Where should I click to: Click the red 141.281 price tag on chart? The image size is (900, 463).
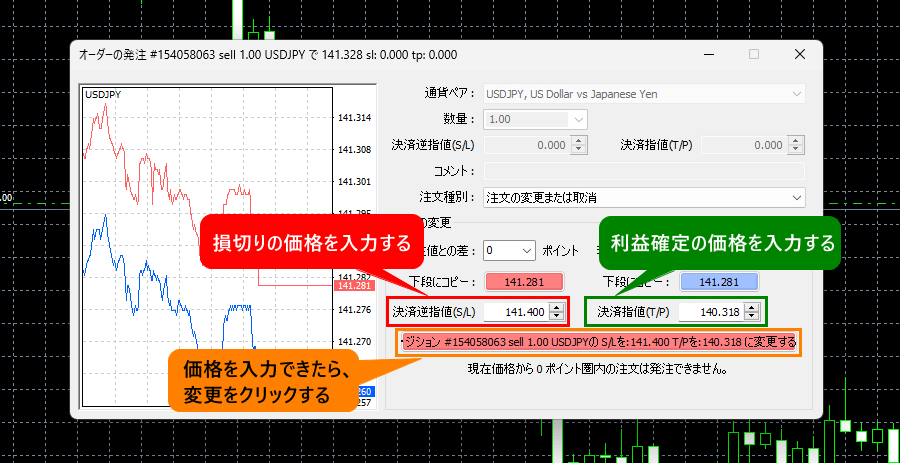(x=354, y=286)
